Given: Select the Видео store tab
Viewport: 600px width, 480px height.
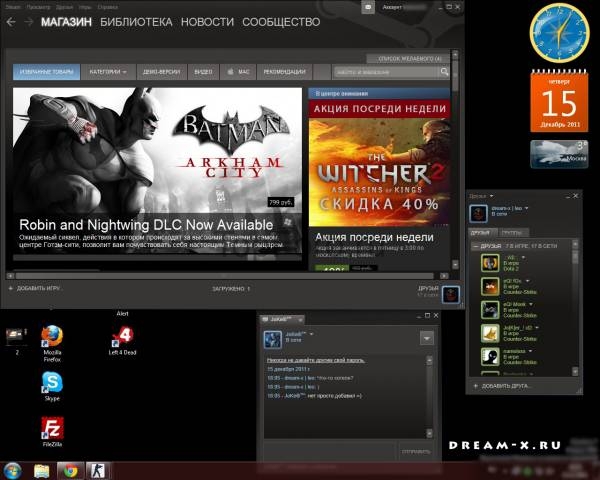Looking at the screenshot, I should pos(203,72).
